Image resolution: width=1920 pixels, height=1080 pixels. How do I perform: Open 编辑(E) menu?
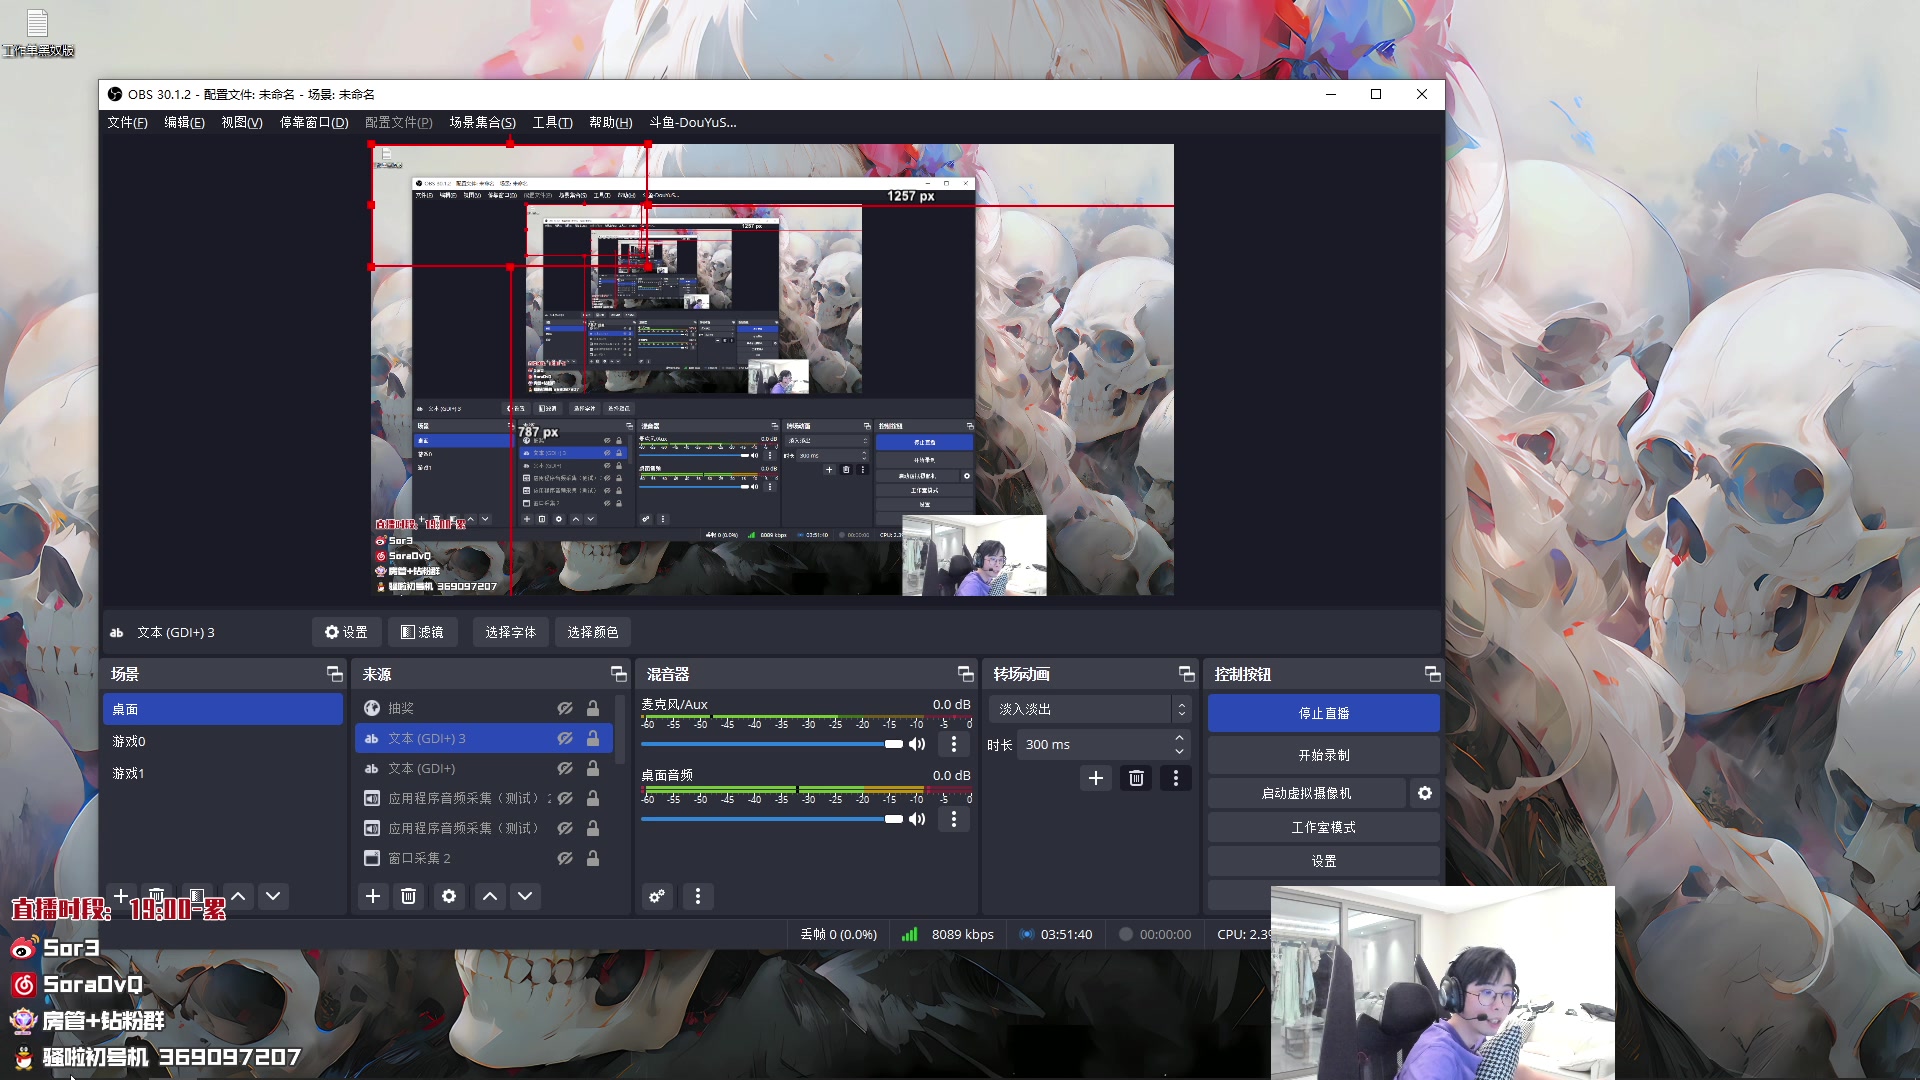(184, 122)
